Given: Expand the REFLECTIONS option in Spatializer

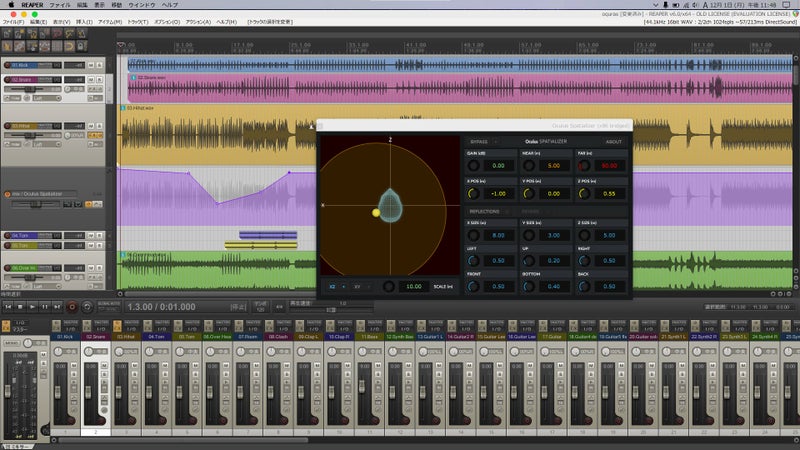Looking at the screenshot, I should pyautogui.click(x=485, y=211).
